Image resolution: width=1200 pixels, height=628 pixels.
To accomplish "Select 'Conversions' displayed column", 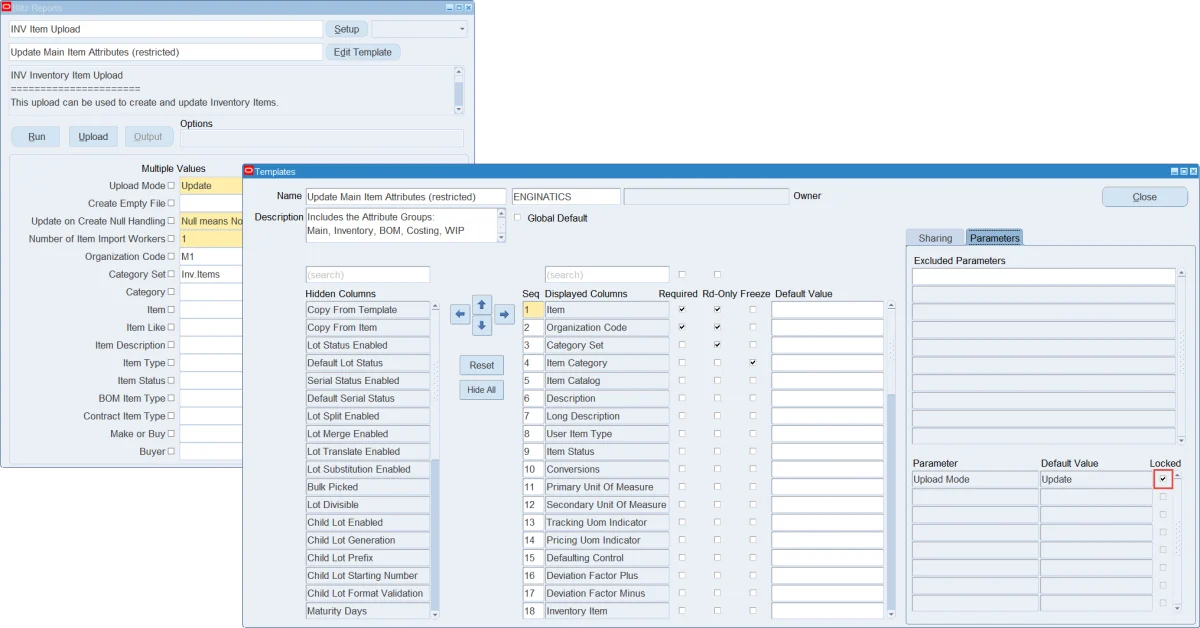I will 607,469.
